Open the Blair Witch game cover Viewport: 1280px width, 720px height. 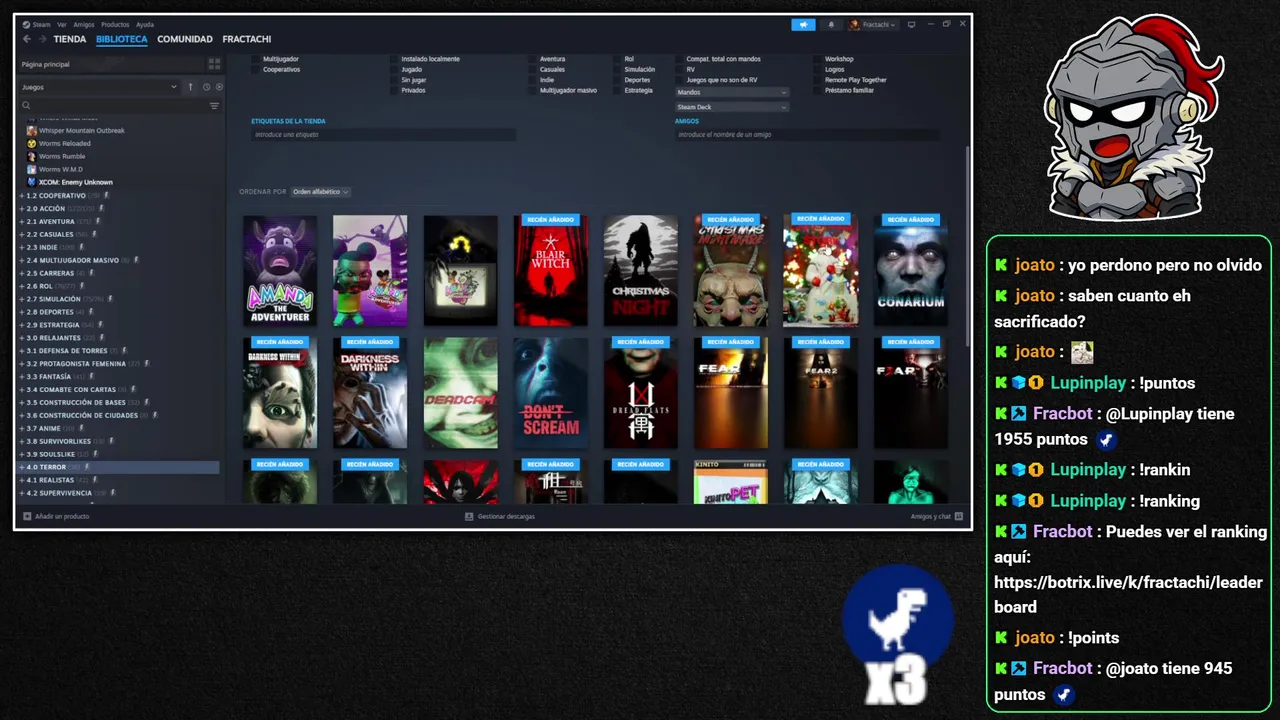point(550,270)
